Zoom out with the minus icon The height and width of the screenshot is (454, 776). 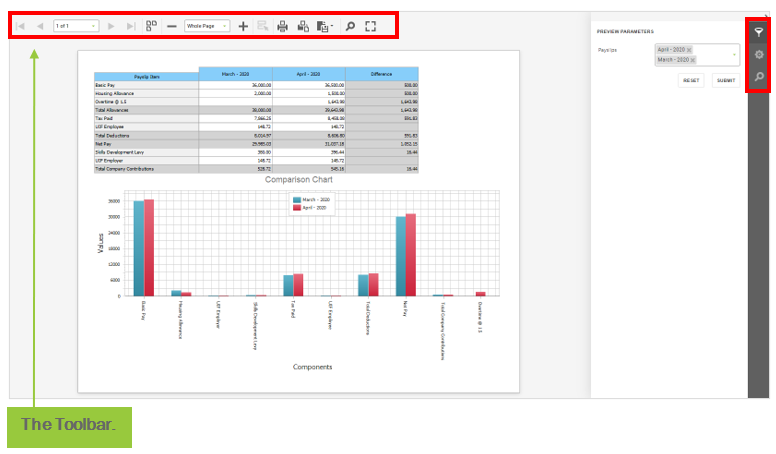point(172,26)
